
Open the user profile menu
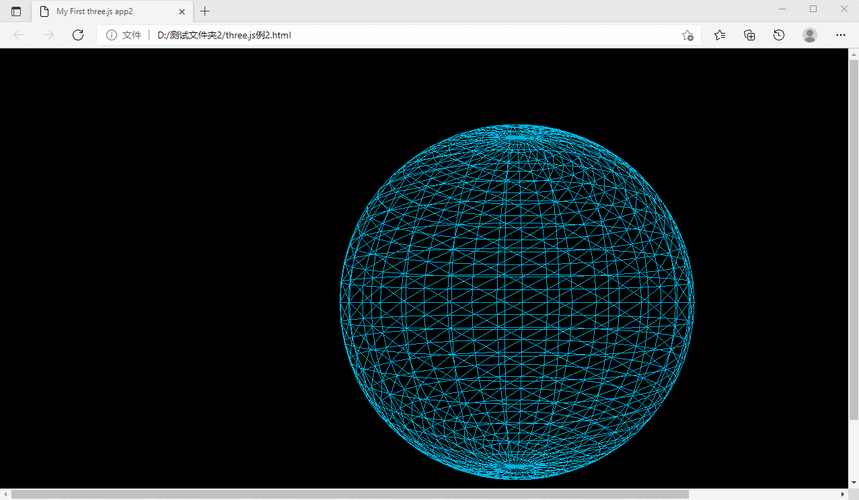point(810,35)
